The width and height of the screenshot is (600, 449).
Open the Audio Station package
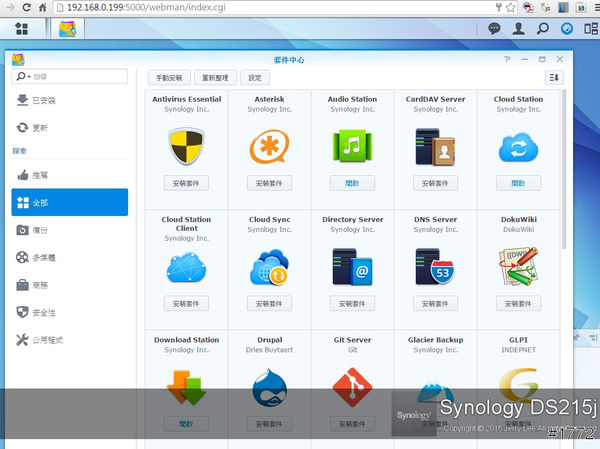pos(352,183)
